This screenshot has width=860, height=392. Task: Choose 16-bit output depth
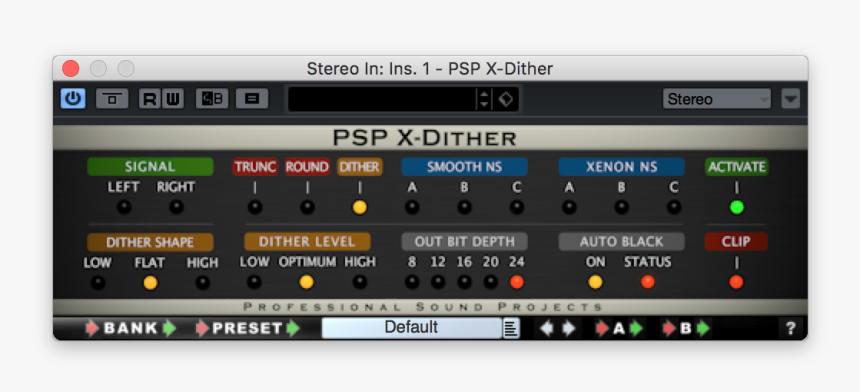click(x=465, y=282)
